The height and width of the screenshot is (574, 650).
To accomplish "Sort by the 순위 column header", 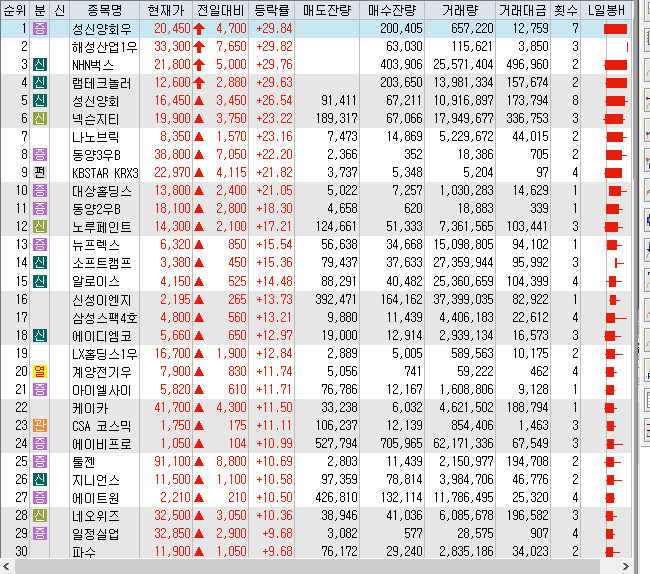I will [15, 10].
